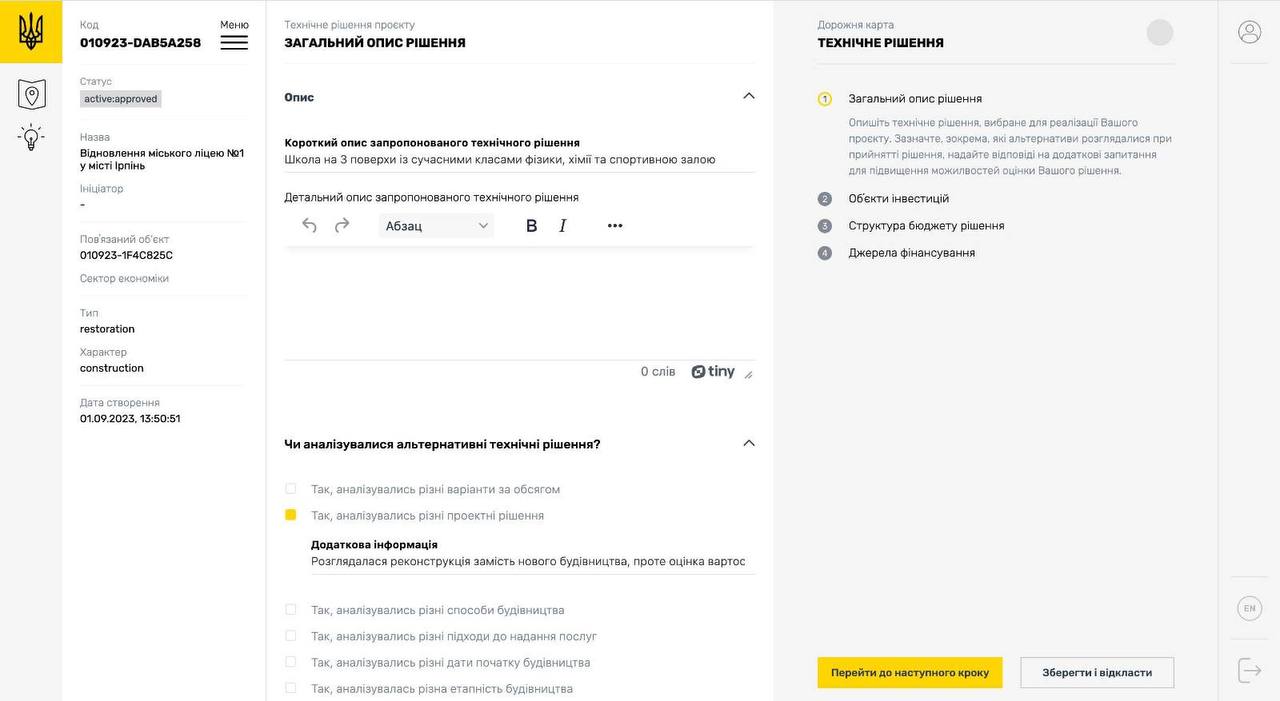Open the 'Абзац' paragraph style dropdown
Image resolution: width=1280 pixels, height=701 pixels.
pos(437,226)
